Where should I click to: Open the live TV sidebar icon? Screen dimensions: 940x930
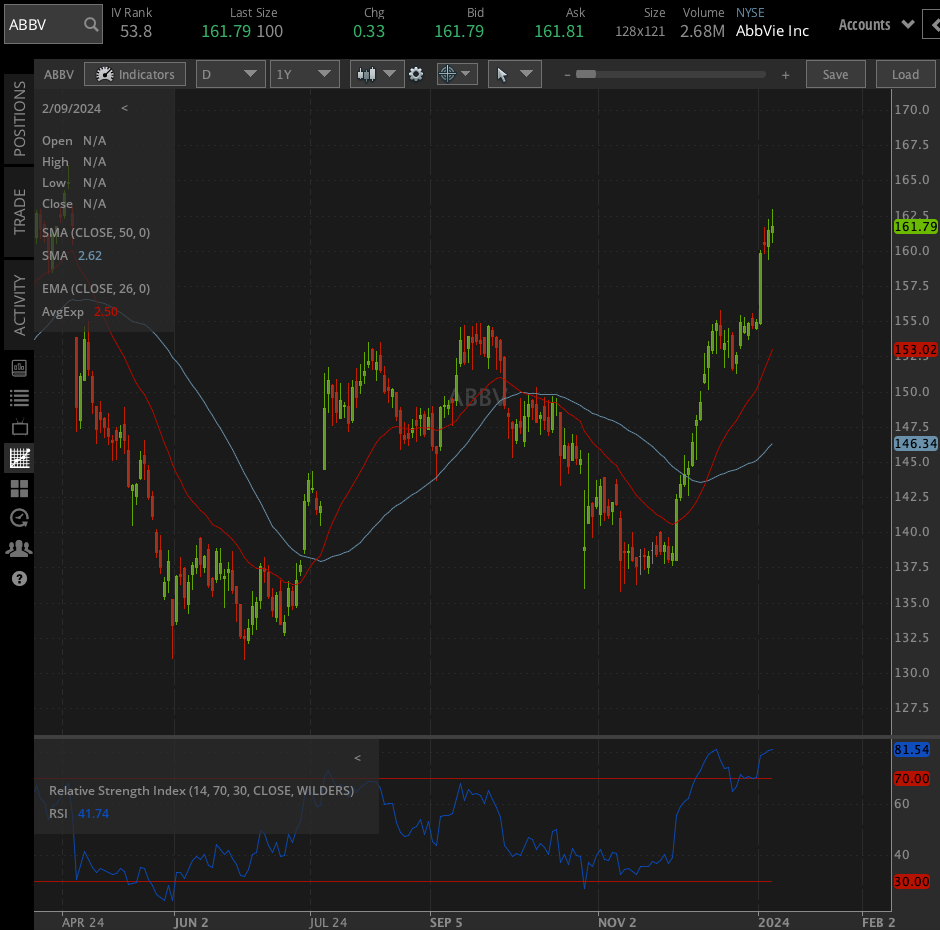point(19,428)
